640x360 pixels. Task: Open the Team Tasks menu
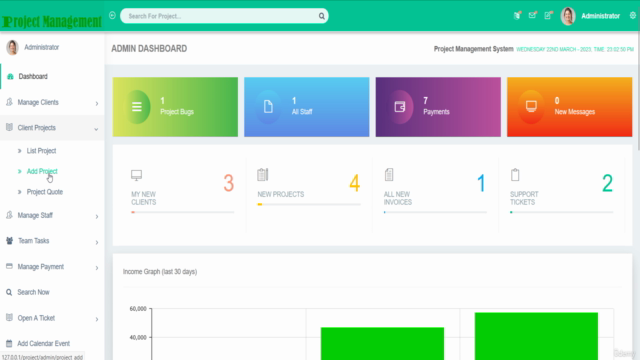click(52, 241)
